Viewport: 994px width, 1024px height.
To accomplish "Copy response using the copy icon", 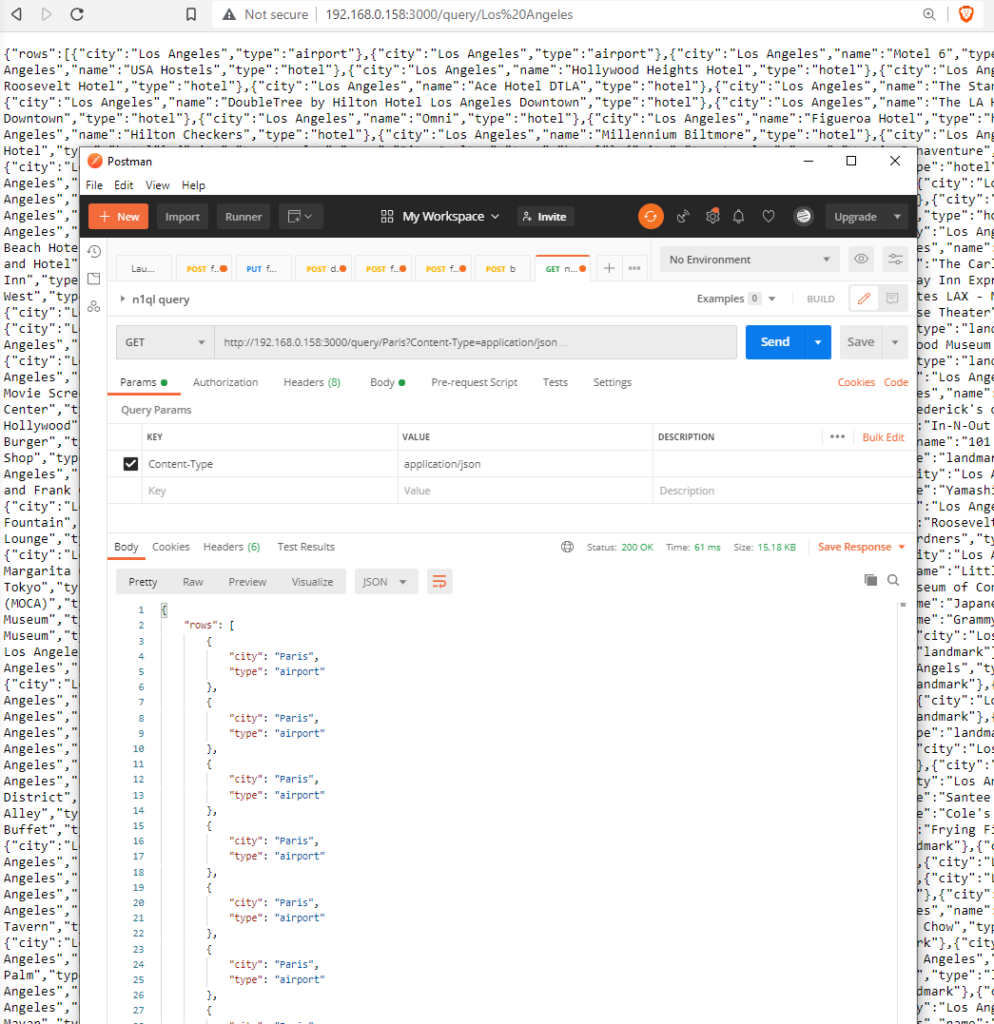I will pos(870,580).
